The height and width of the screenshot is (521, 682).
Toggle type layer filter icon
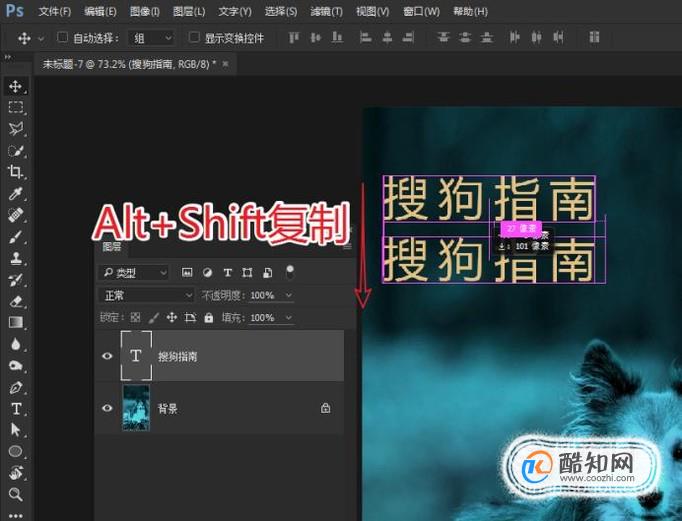pos(227,273)
